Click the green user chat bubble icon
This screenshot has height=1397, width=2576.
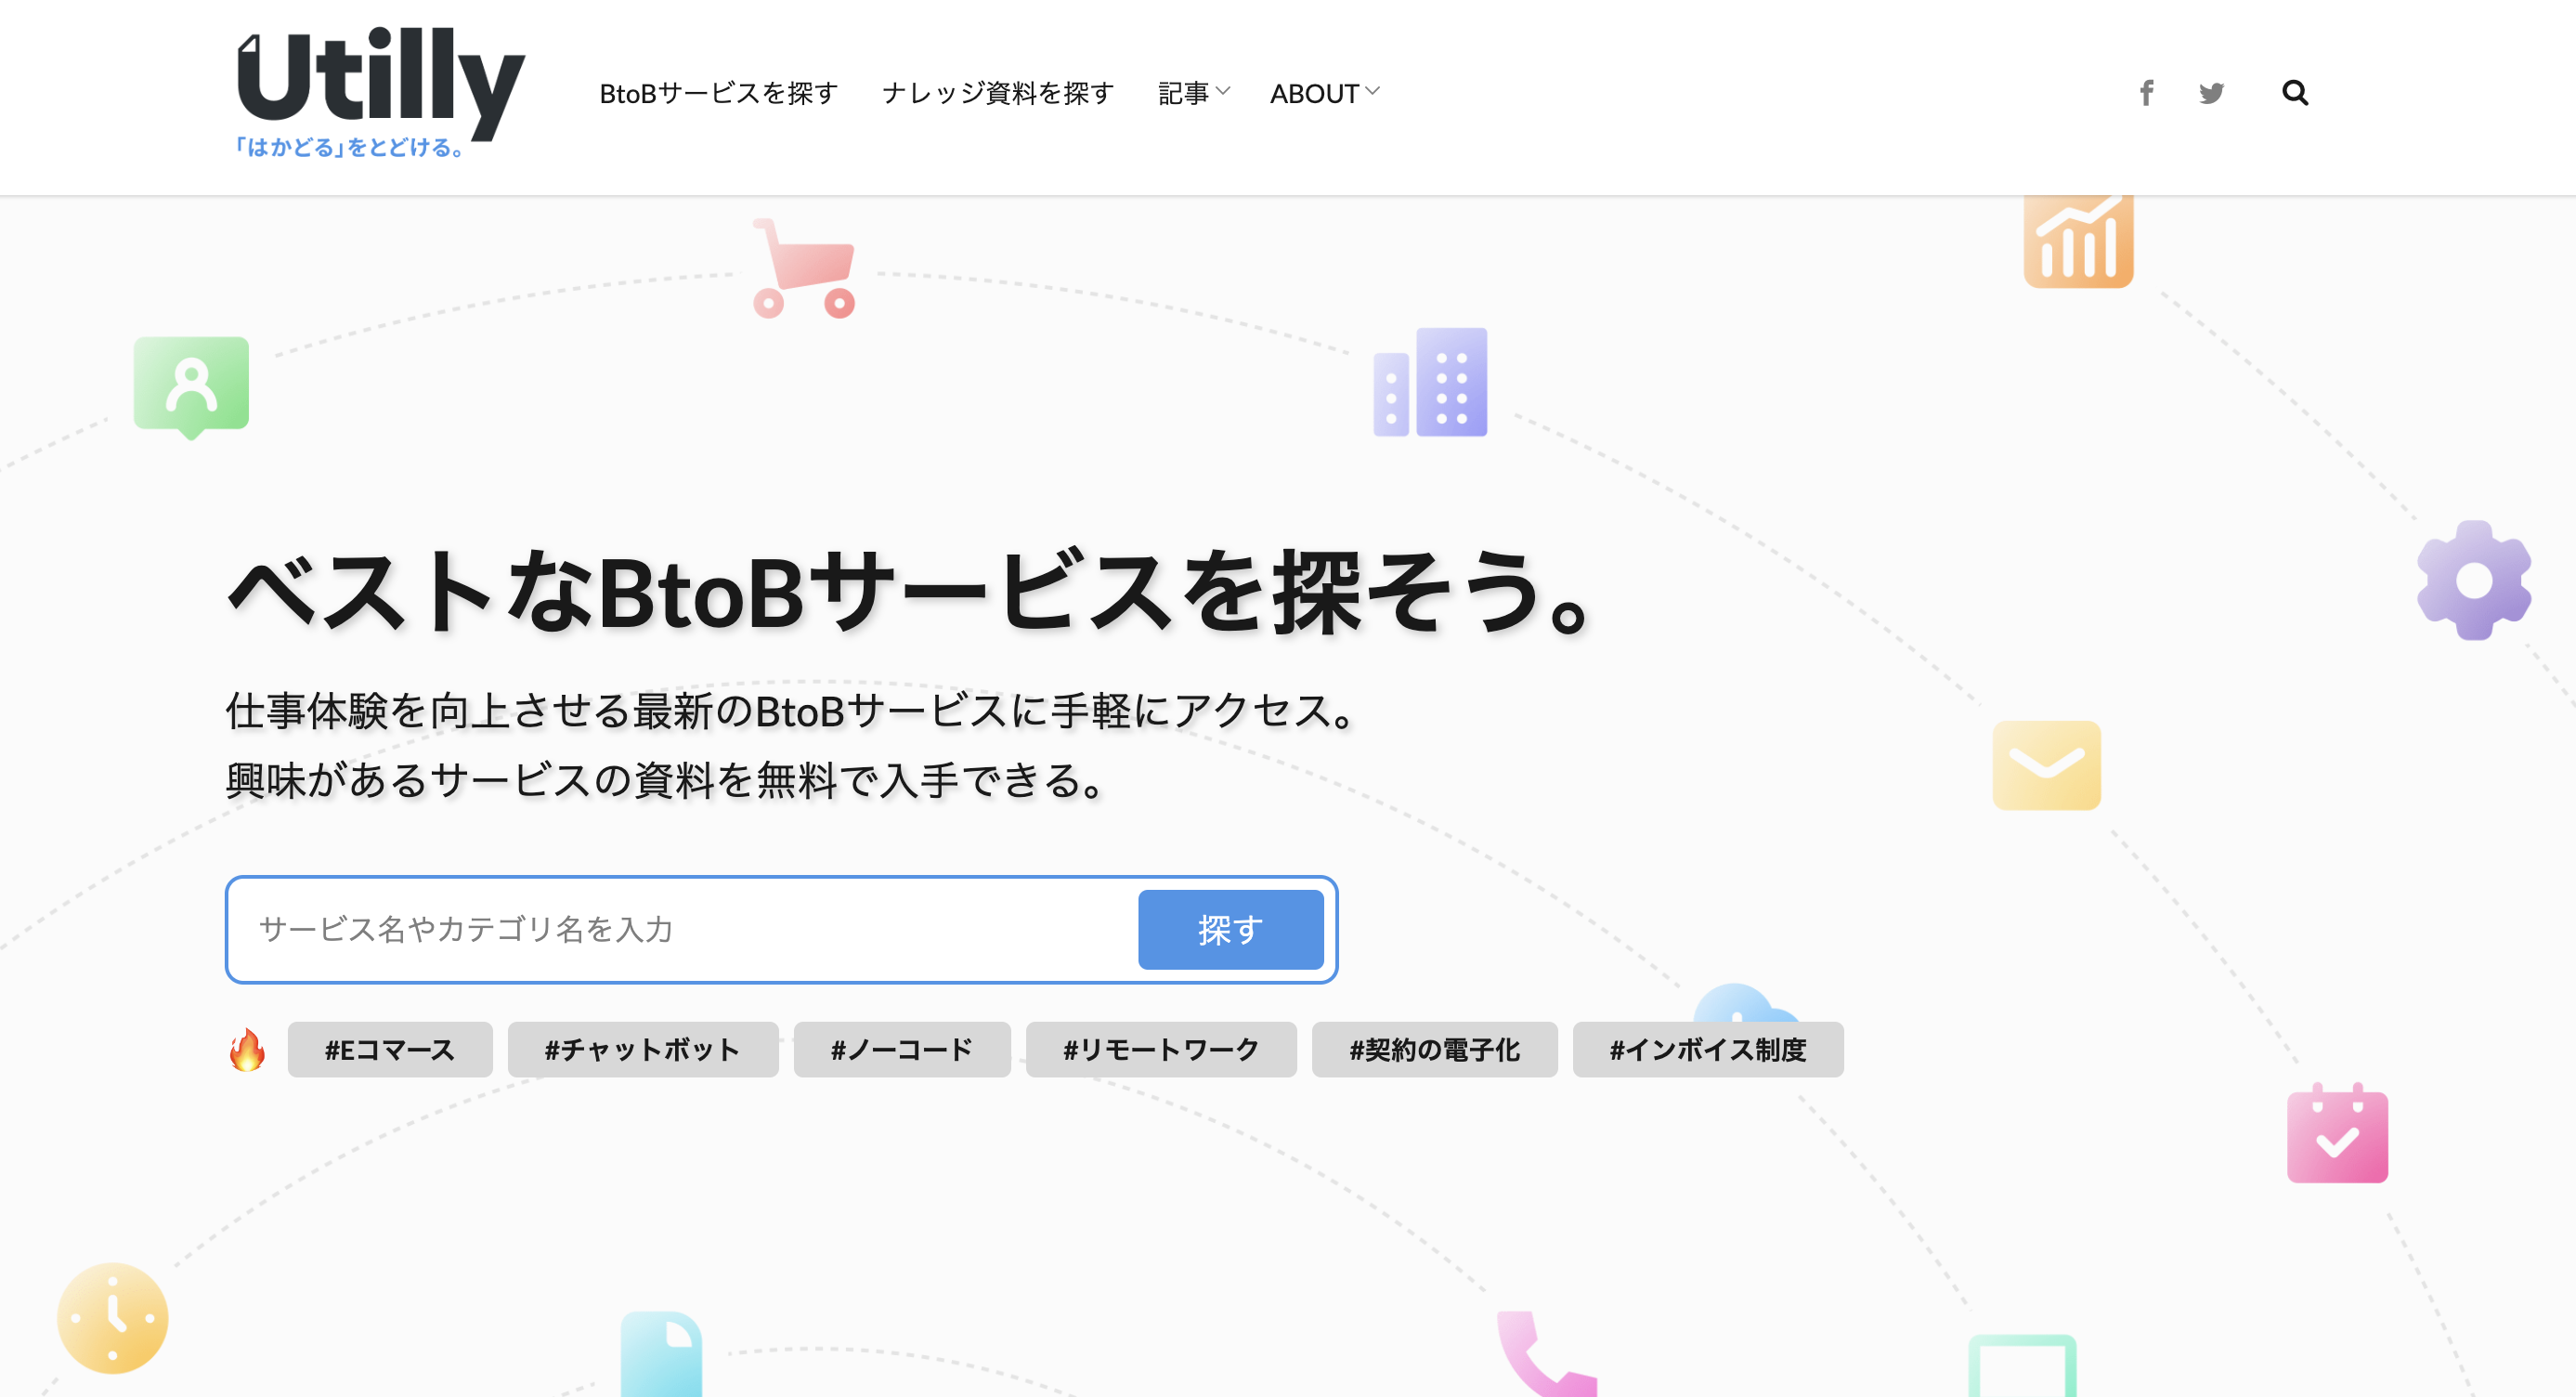(x=191, y=386)
